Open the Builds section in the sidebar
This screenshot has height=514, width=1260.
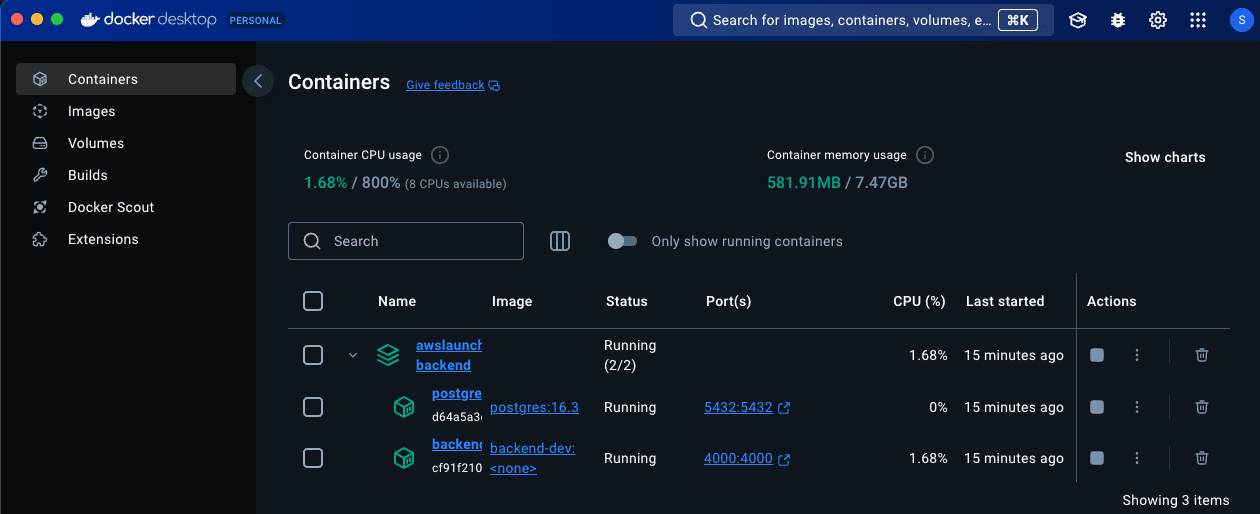pyautogui.click(x=126, y=175)
